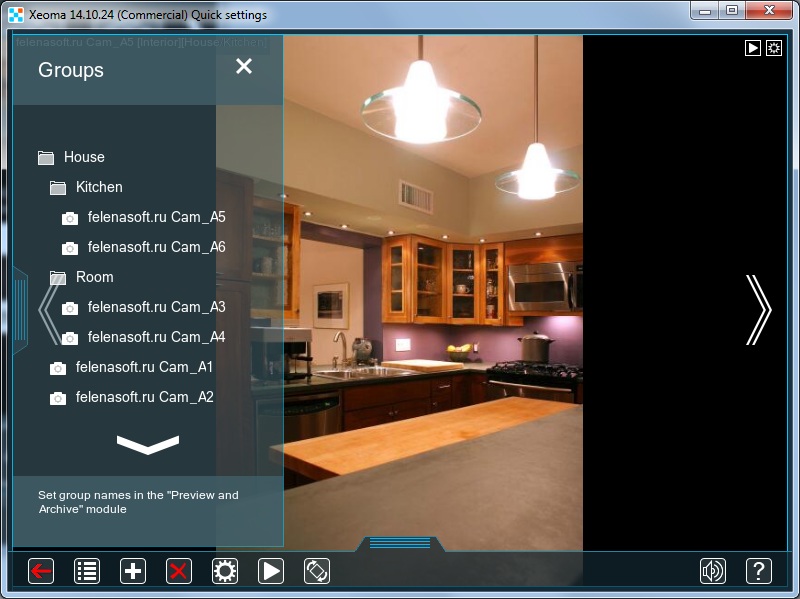Image resolution: width=800 pixels, height=599 pixels.
Task: Open the main menu list icon
Action: [x=87, y=571]
